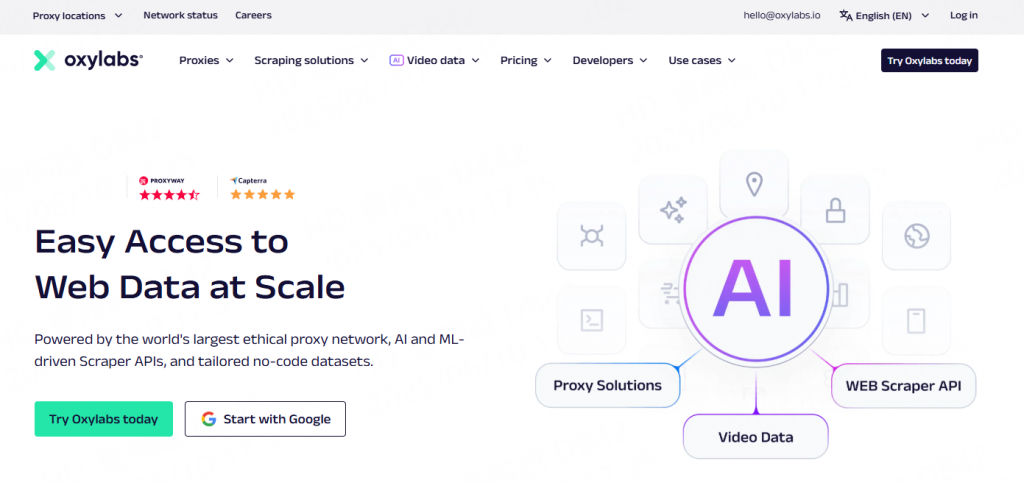Open the Scraping solutions menu
Image resolution: width=1024 pixels, height=483 pixels.
[311, 60]
